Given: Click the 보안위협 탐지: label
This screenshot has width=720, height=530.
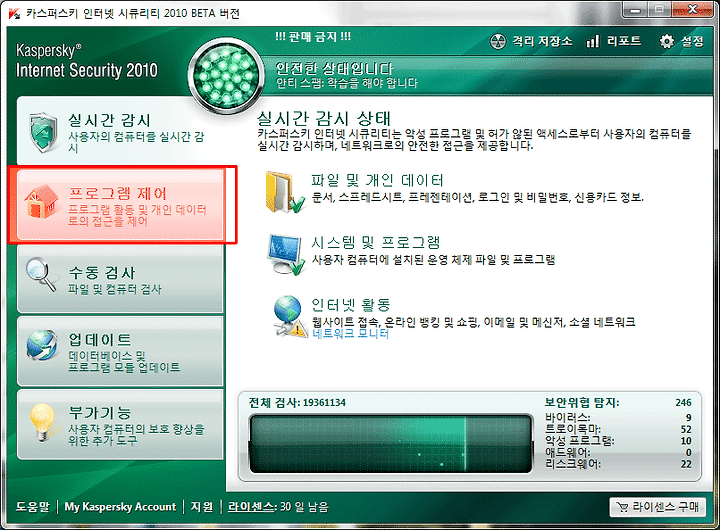Looking at the screenshot, I should click(x=581, y=403).
